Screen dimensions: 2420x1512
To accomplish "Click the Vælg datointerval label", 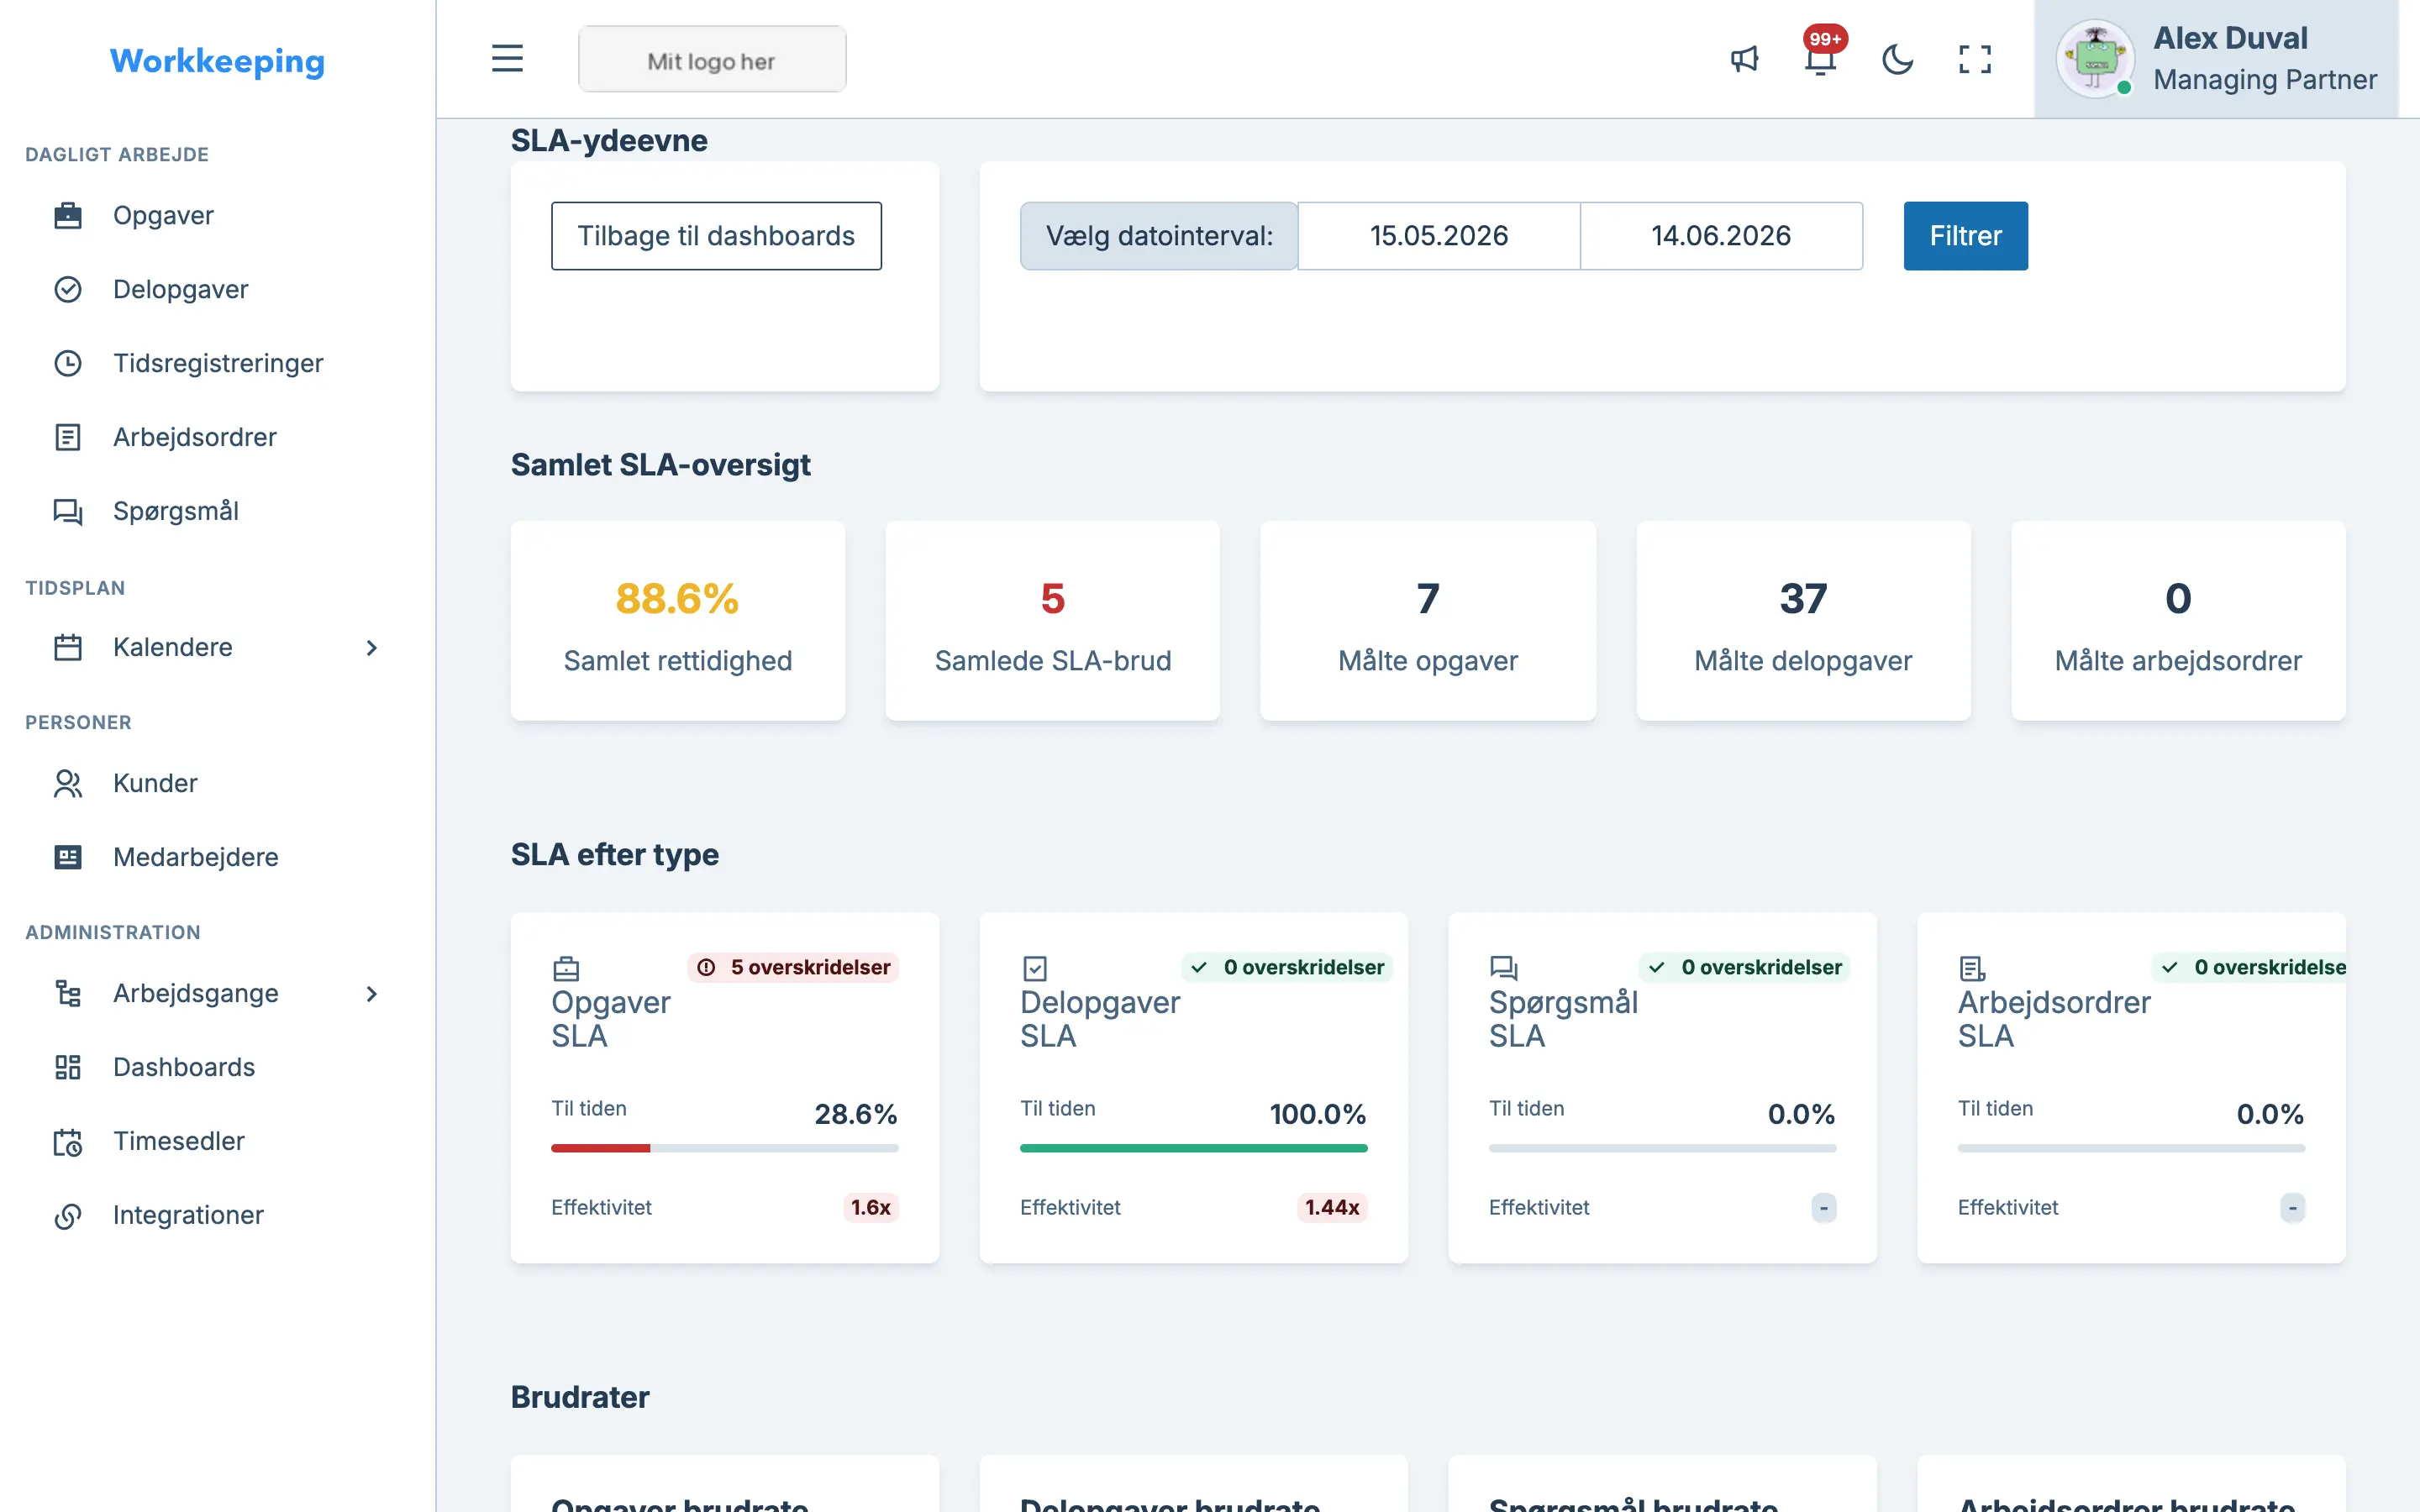I will click(1159, 236).
